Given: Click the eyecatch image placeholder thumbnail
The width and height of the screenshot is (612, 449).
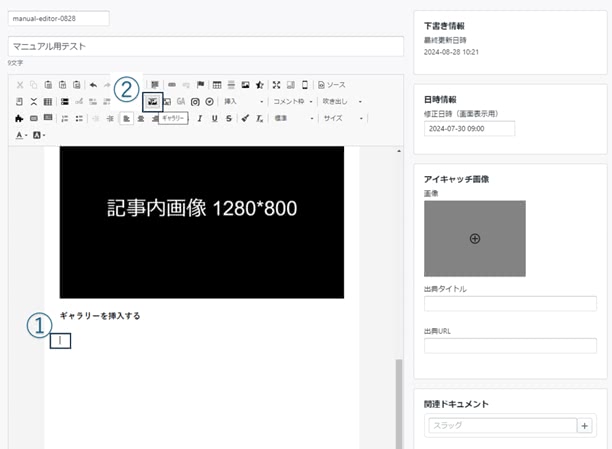Looking at the screenshot, I should 475,239.
